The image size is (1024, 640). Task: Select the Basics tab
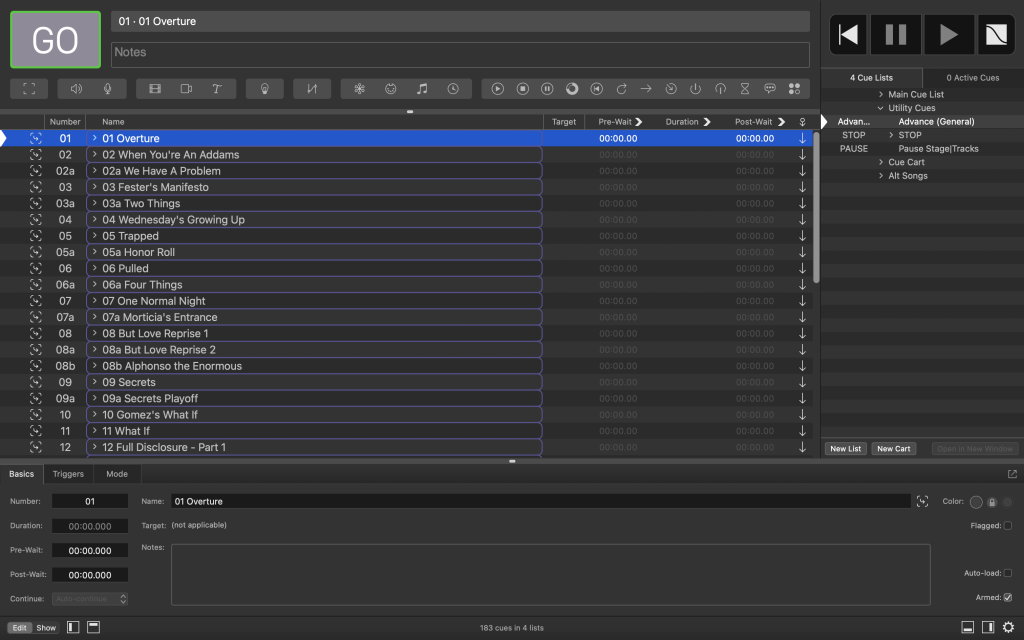(22, 474)
